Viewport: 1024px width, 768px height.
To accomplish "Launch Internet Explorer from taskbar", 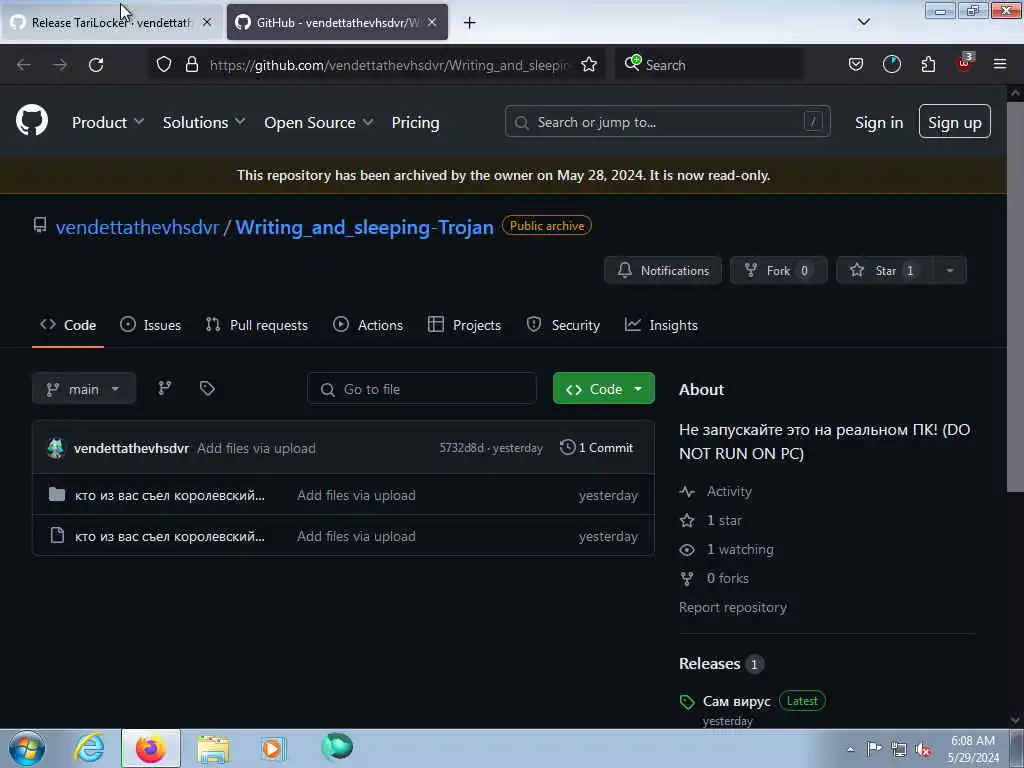I will pyautogui.click(x=89, y=748).
